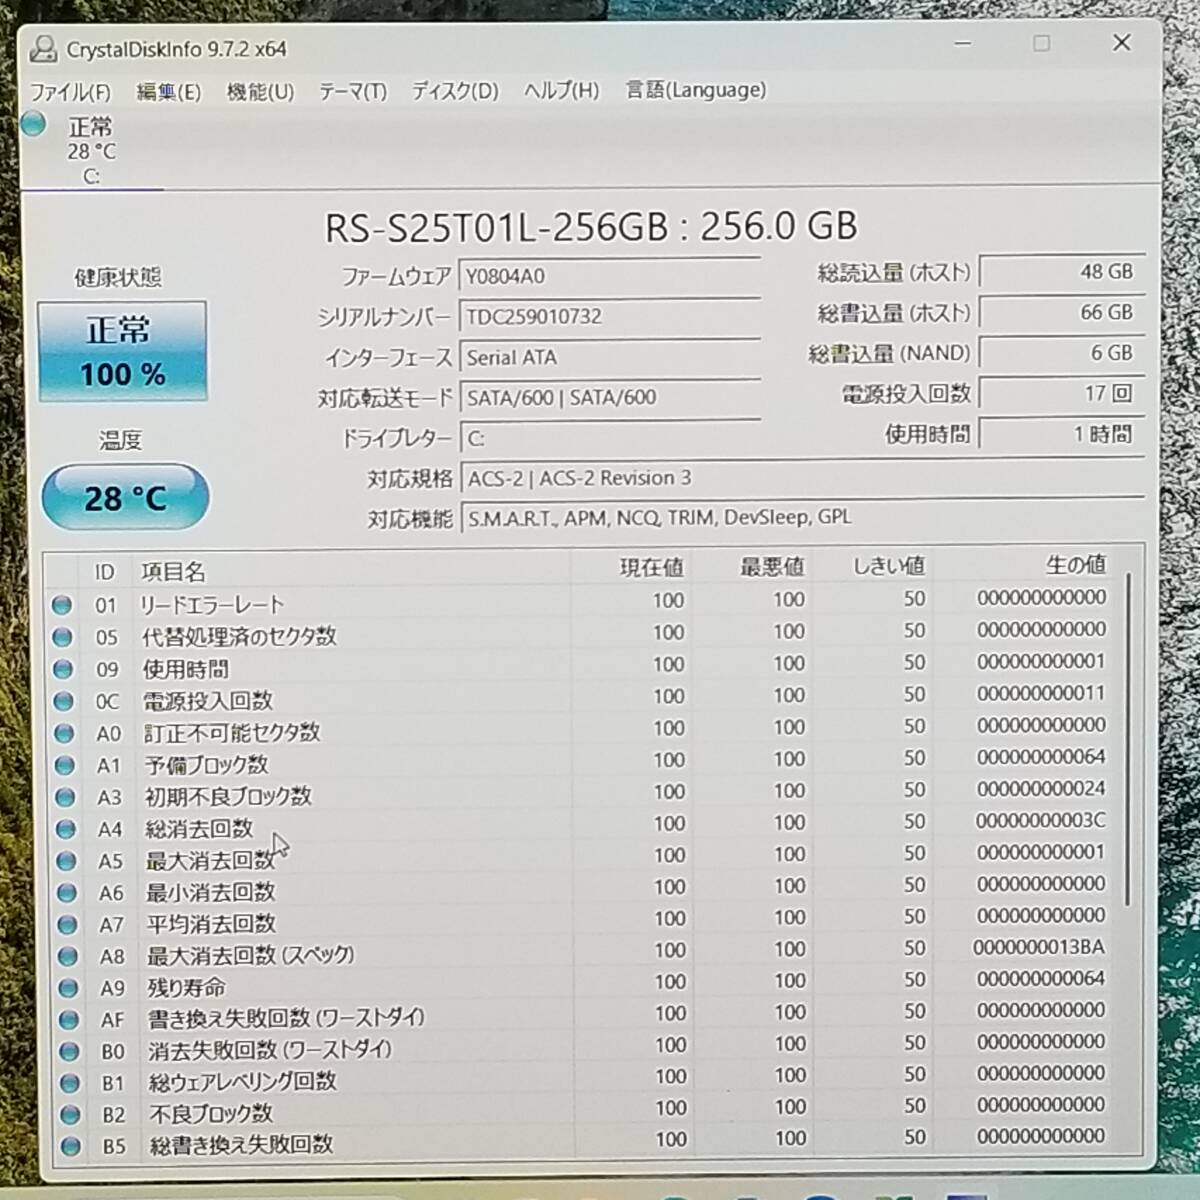Open the ヘルプ(H) menu
This screenshot has width=1200, height=1200.
tap(561, 91)
